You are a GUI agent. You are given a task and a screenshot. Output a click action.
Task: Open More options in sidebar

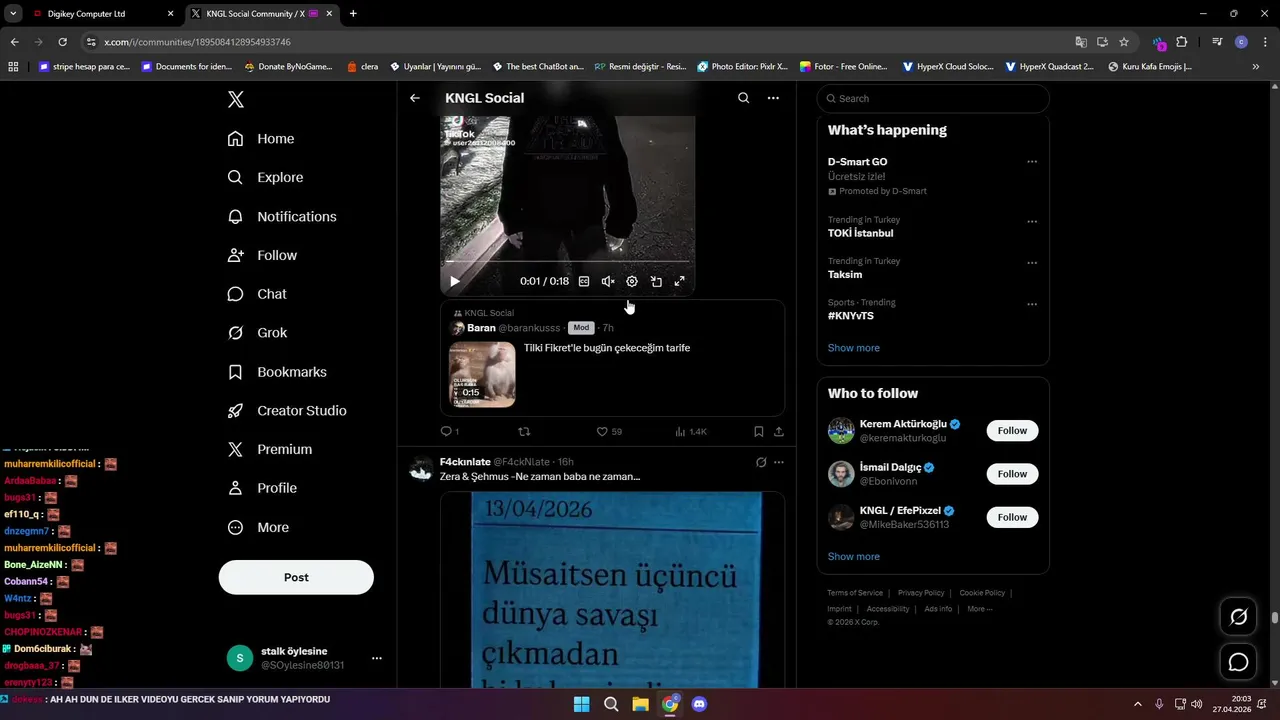[x=258, y=527]
